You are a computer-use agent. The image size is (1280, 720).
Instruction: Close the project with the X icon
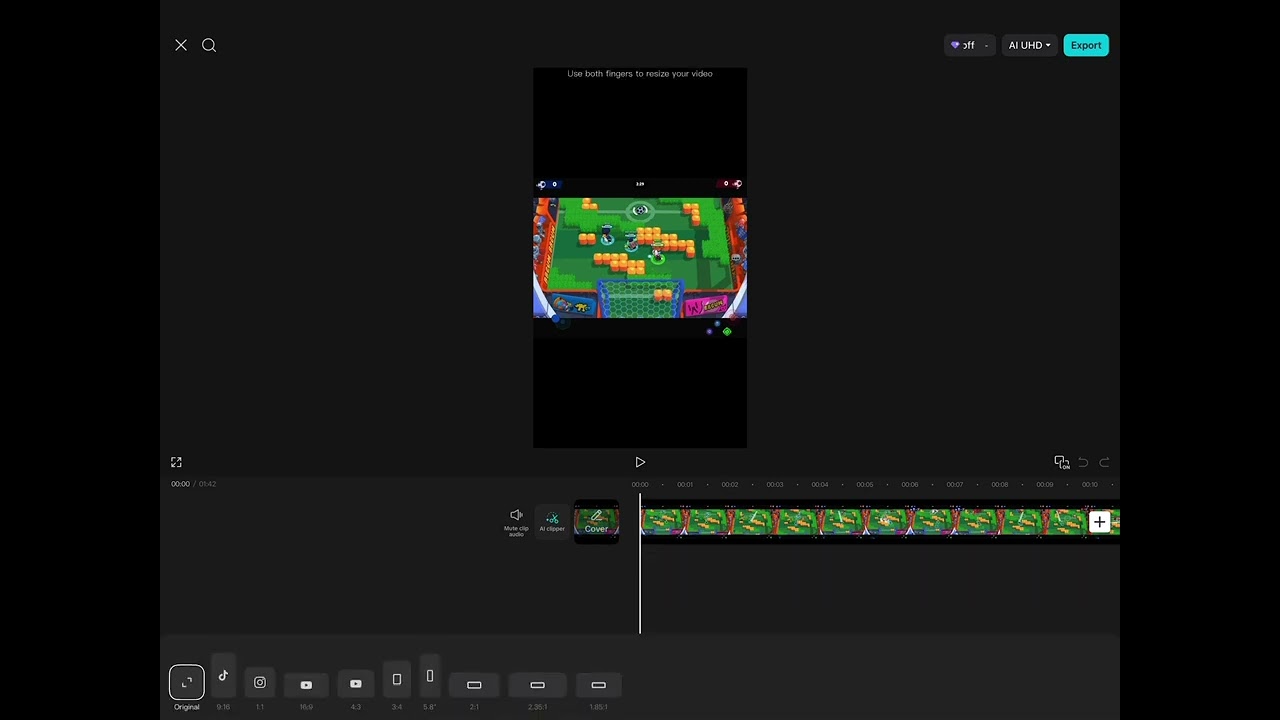pos(181,45)
